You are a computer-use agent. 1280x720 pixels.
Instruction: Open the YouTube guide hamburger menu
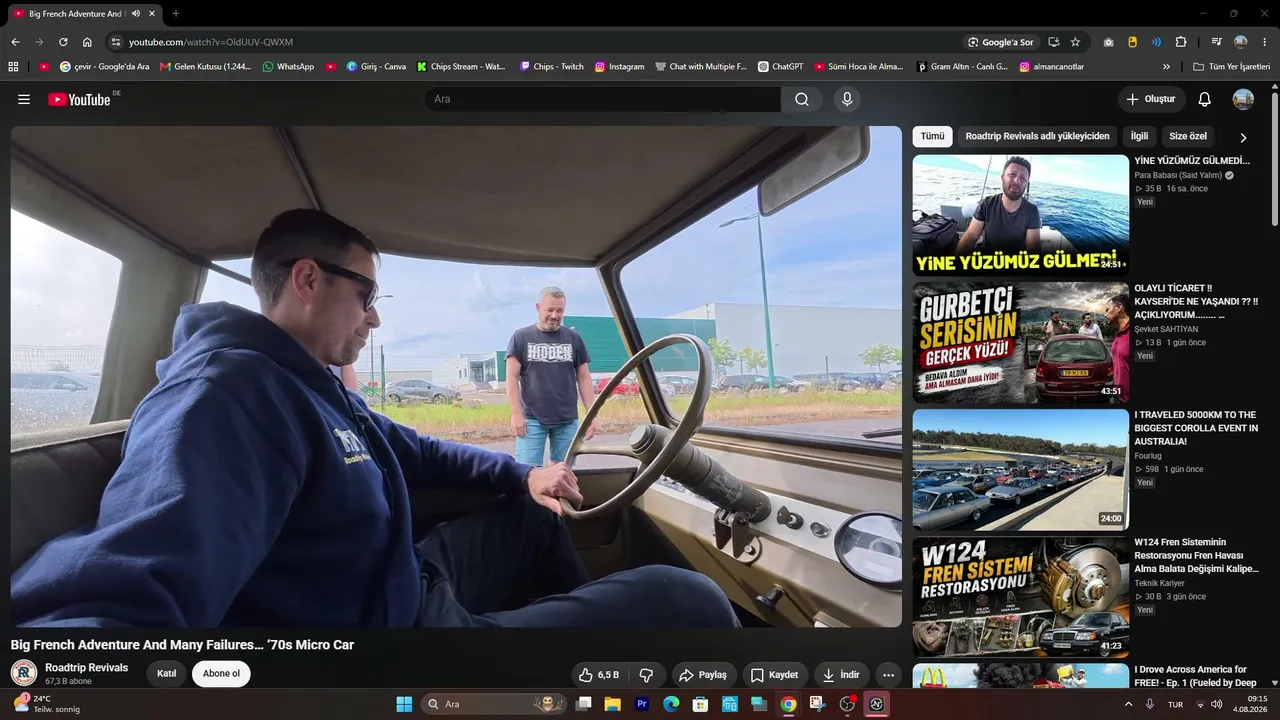tap(24, 99)
